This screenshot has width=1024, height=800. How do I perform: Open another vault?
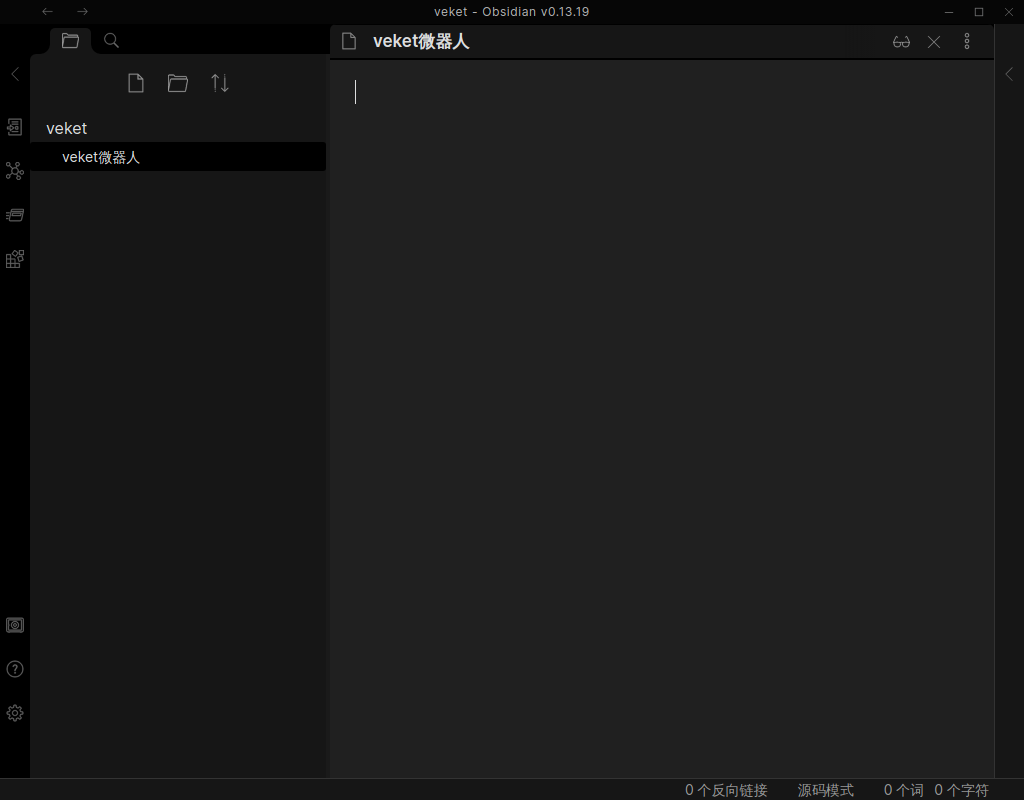tap(14, 625)
